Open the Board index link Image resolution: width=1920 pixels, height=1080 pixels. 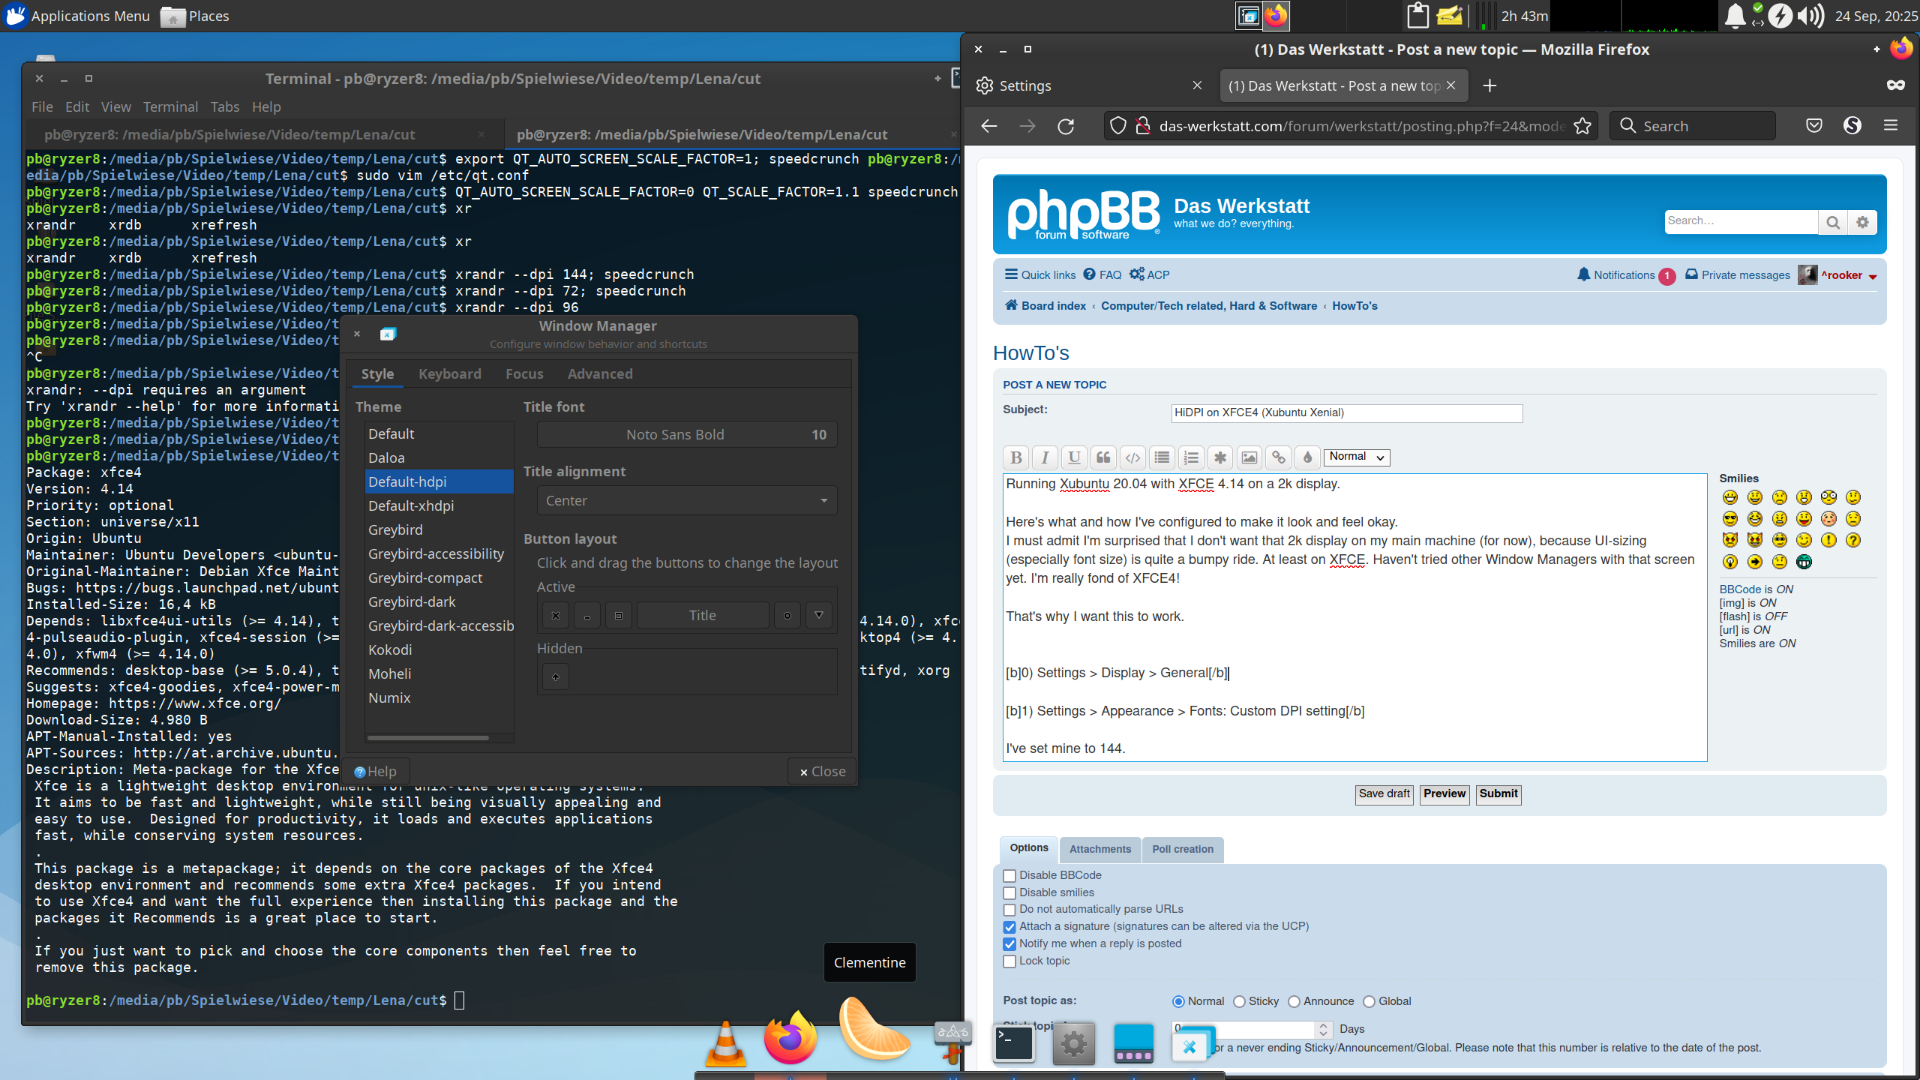tap(1053, 306)
